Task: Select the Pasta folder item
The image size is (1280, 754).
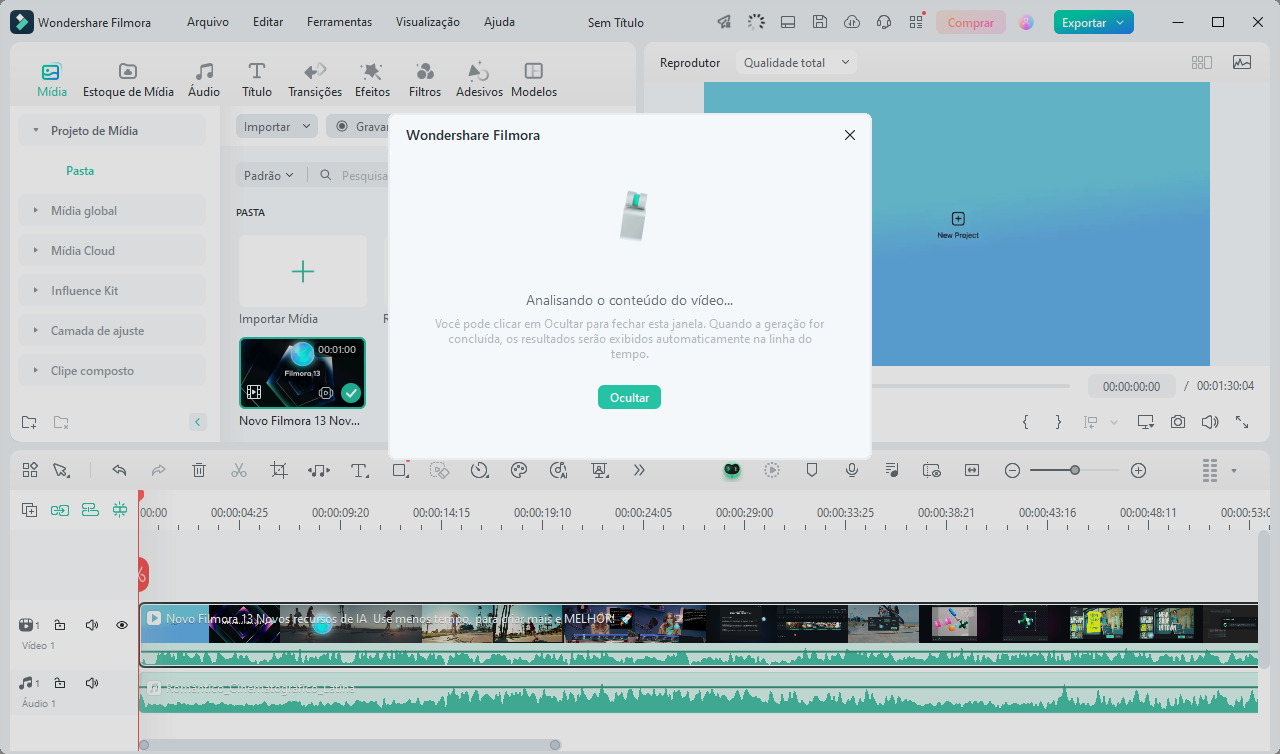Action: point(80,171)
